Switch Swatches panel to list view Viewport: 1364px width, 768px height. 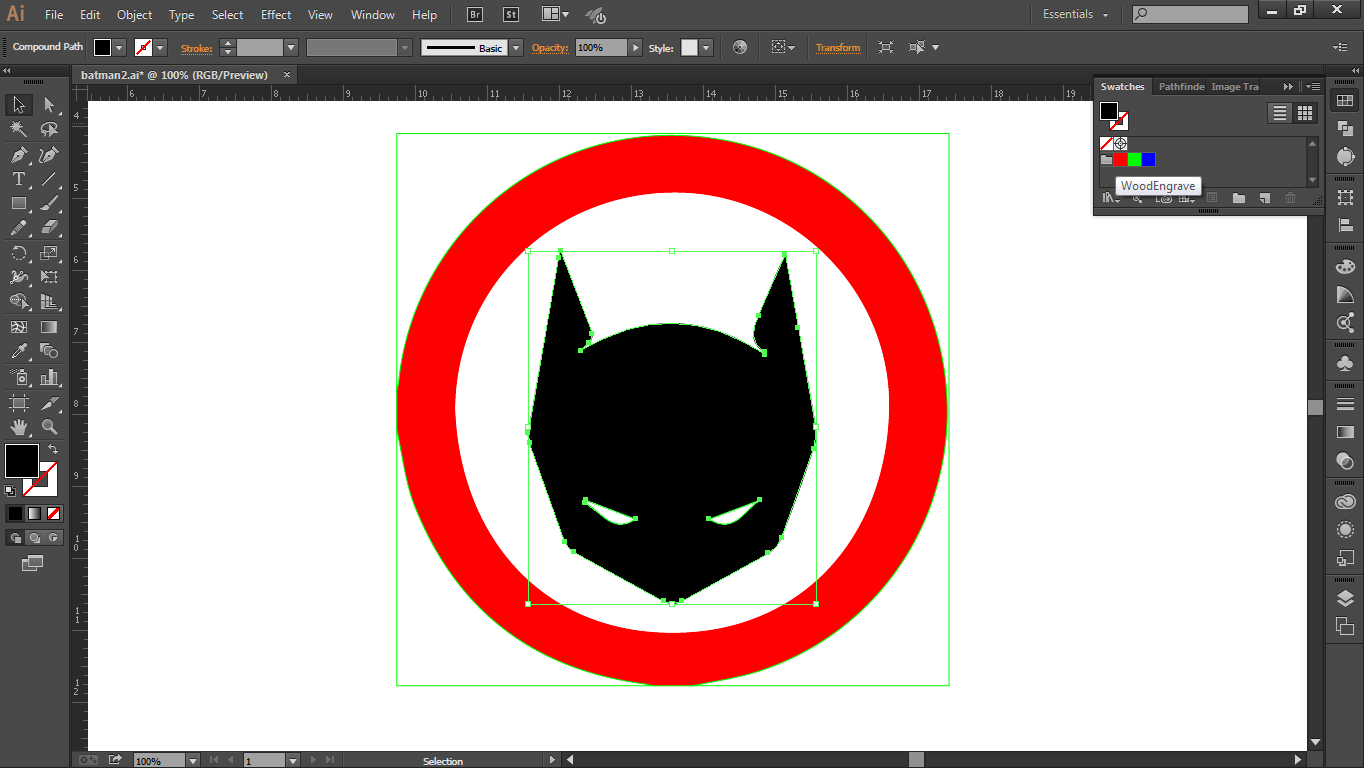(1280, 113)
